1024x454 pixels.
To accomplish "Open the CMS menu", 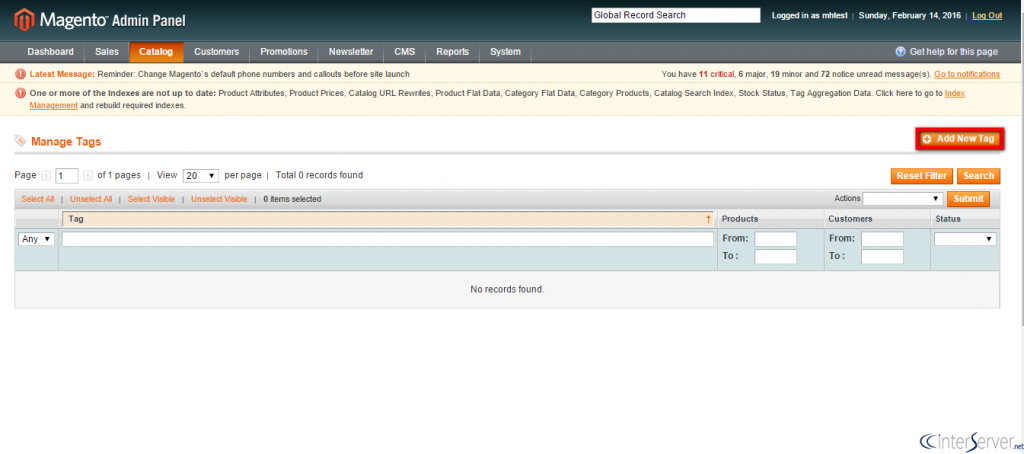I will click(x=404, y=52).
